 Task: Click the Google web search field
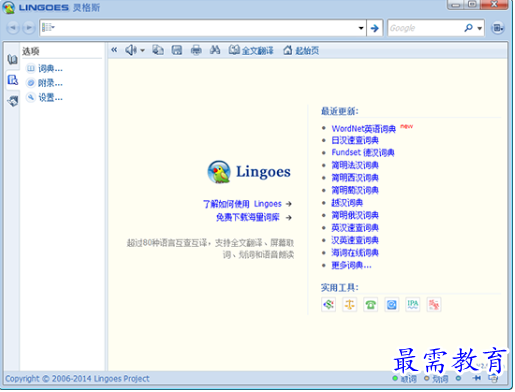click(x=425, y=28)
